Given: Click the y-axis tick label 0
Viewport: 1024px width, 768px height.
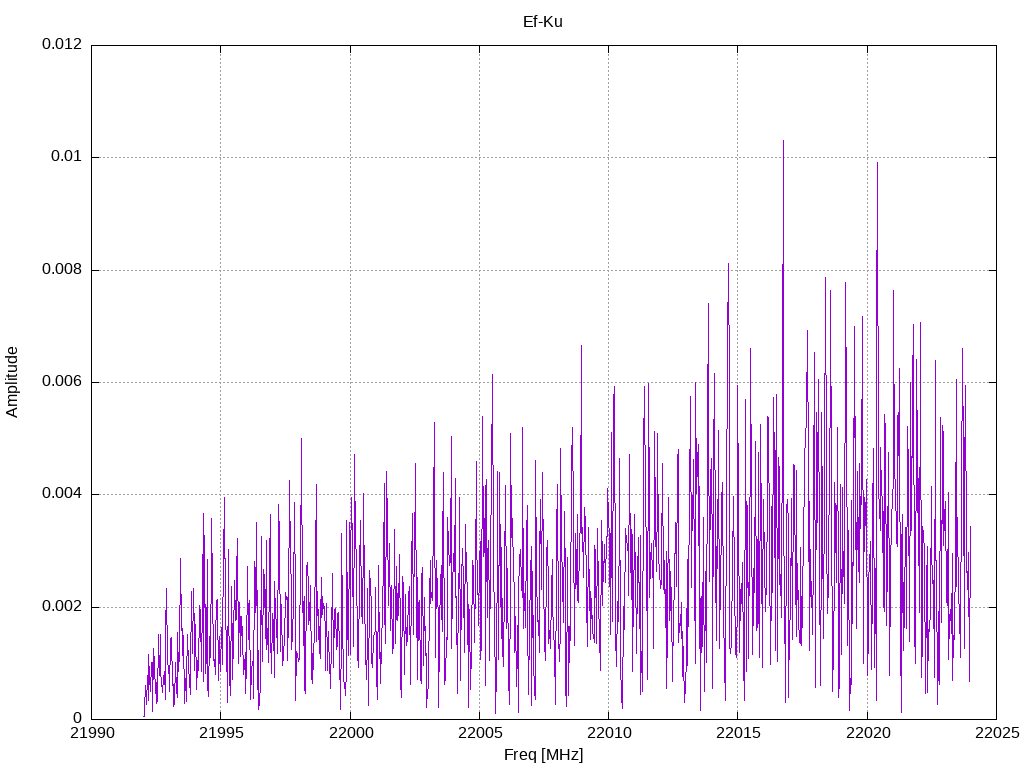Looking at the screenshot, I should (78, 719).
